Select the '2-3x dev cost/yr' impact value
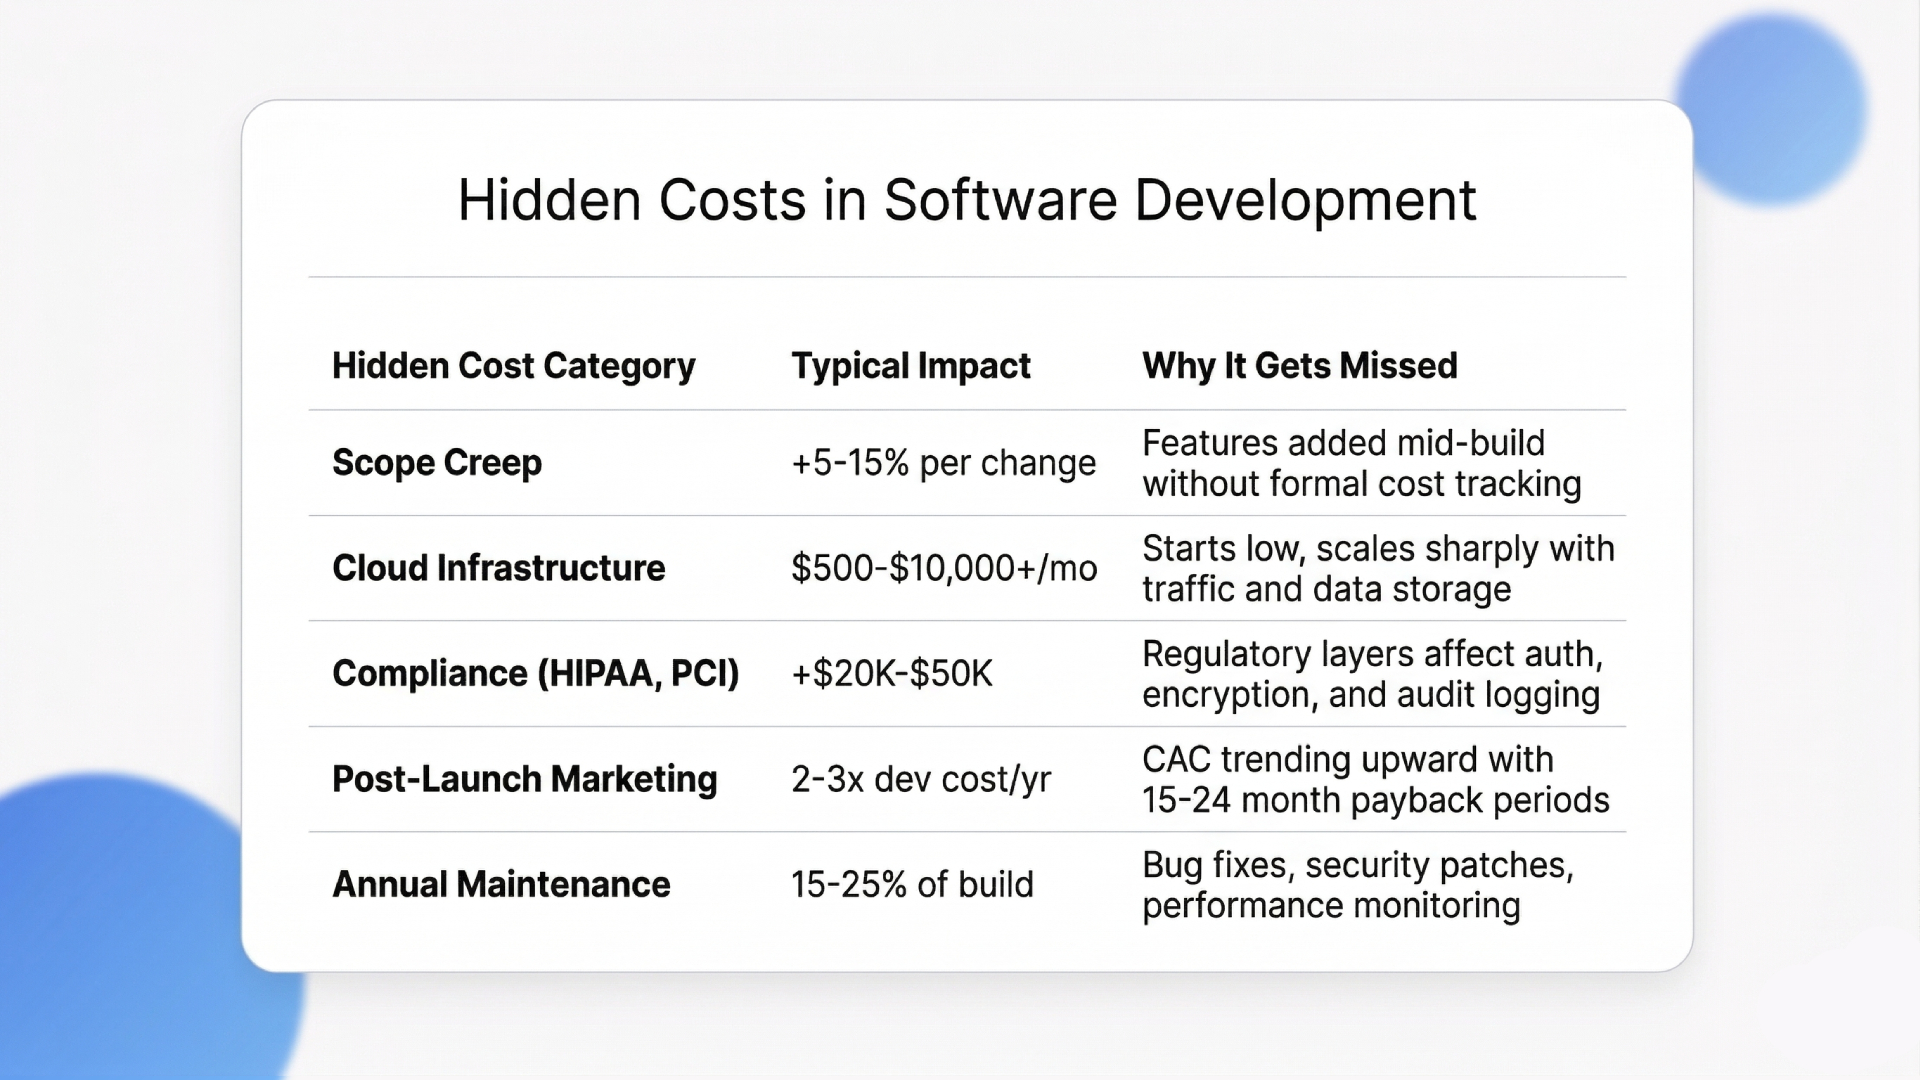 point(917,779)
